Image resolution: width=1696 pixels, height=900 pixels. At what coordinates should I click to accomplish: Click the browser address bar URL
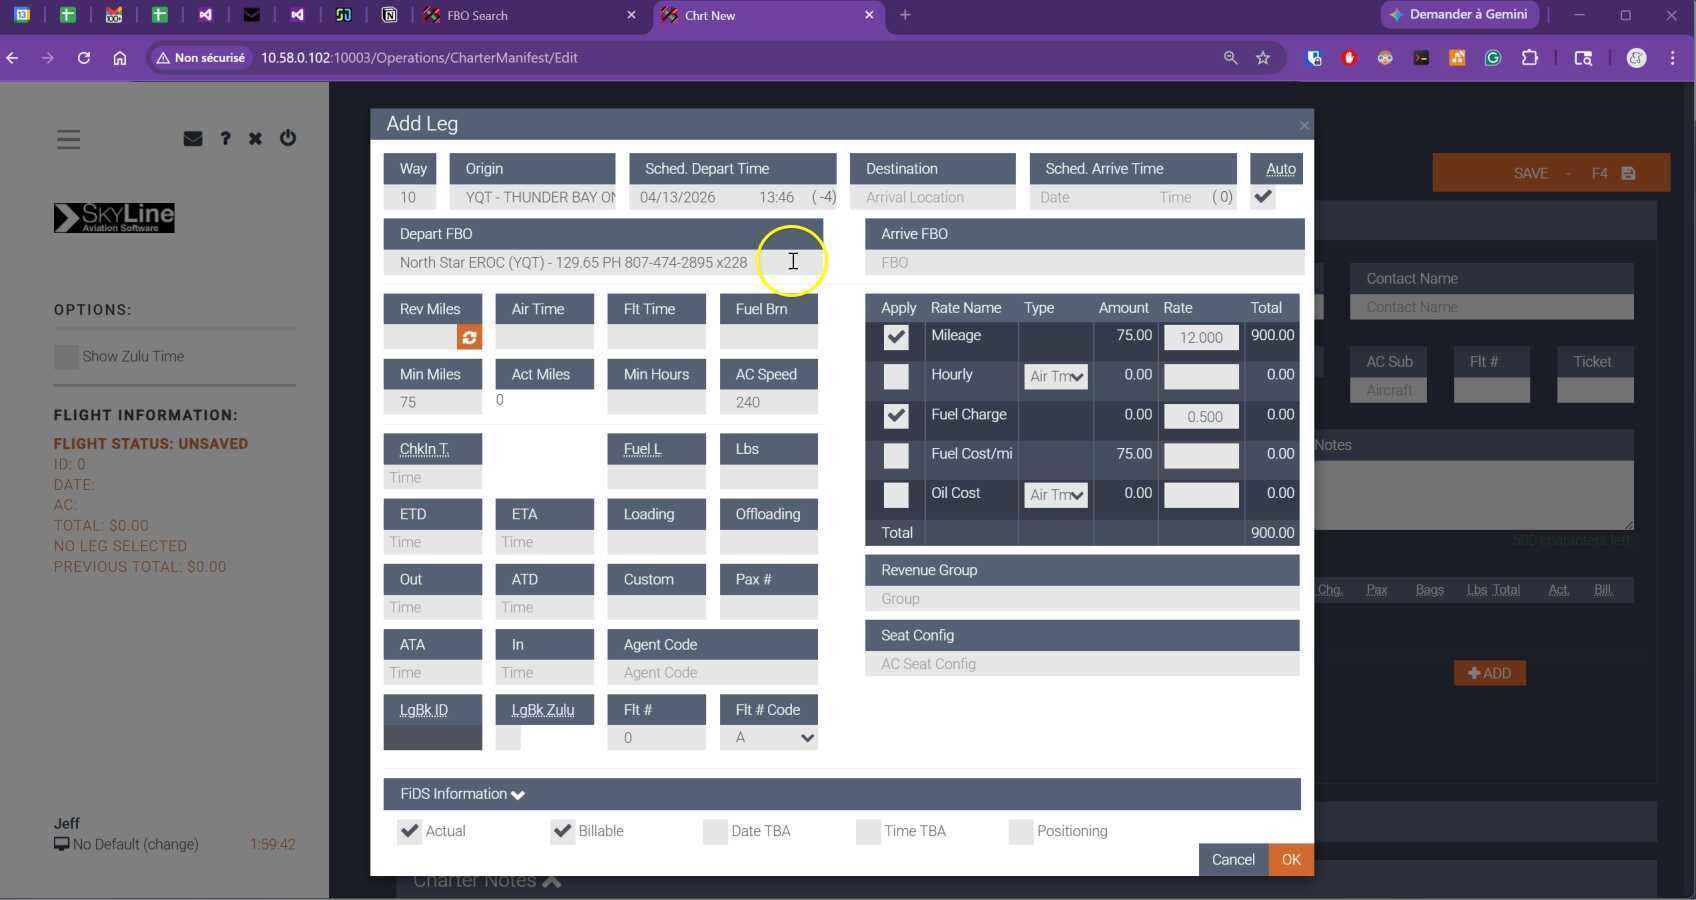coord(420,58)
